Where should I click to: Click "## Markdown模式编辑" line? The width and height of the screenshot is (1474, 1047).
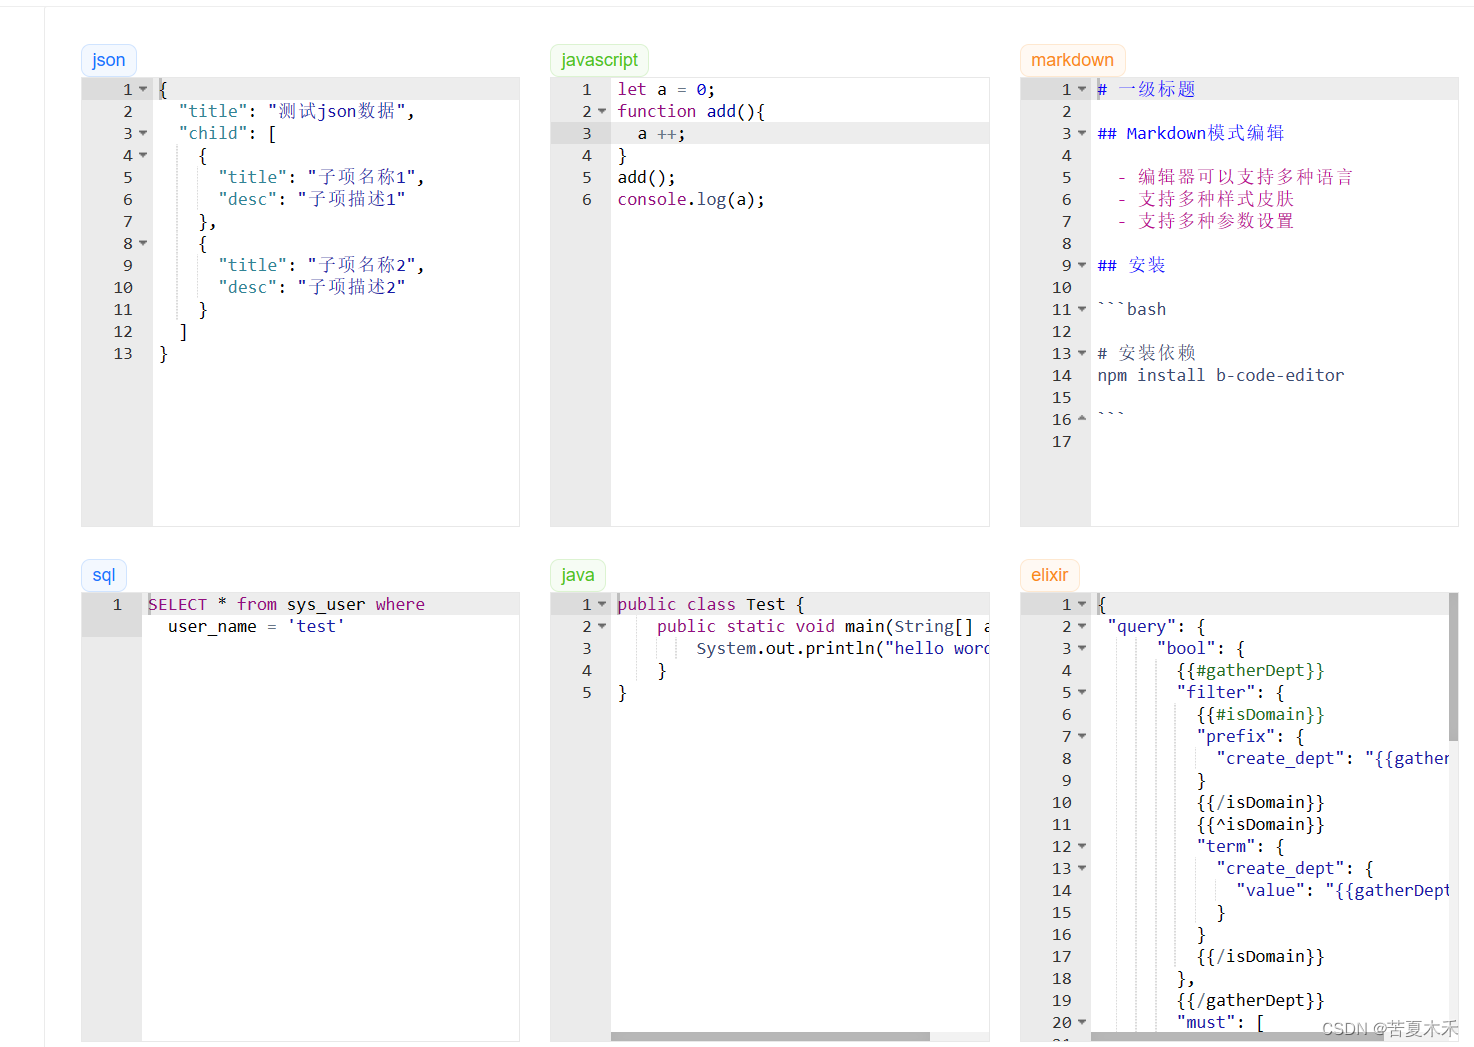pos(1190,133)
